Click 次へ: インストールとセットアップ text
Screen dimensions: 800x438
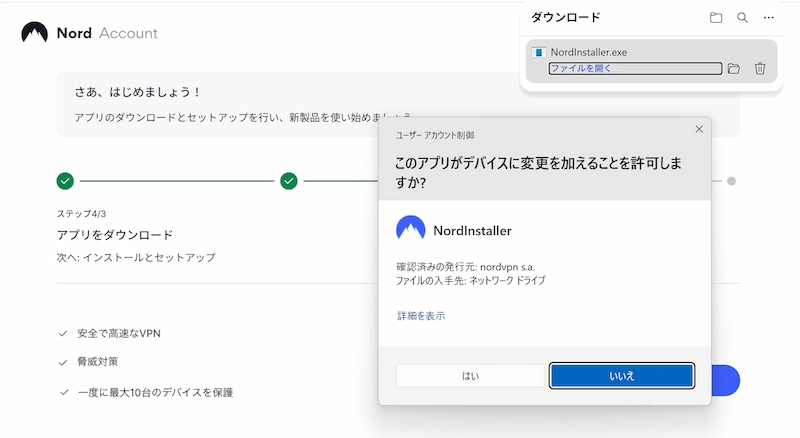[x=136, y=257]
